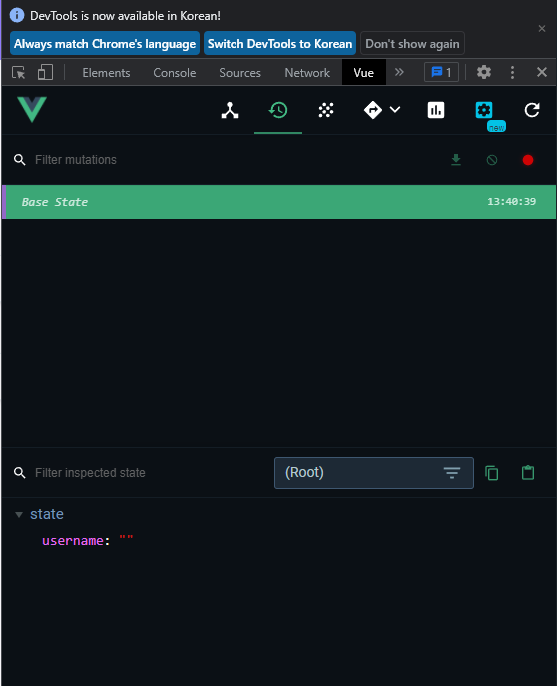Switch to the Sources tab
The width and height of the screenshot is (557, 686).
(240, 73)
